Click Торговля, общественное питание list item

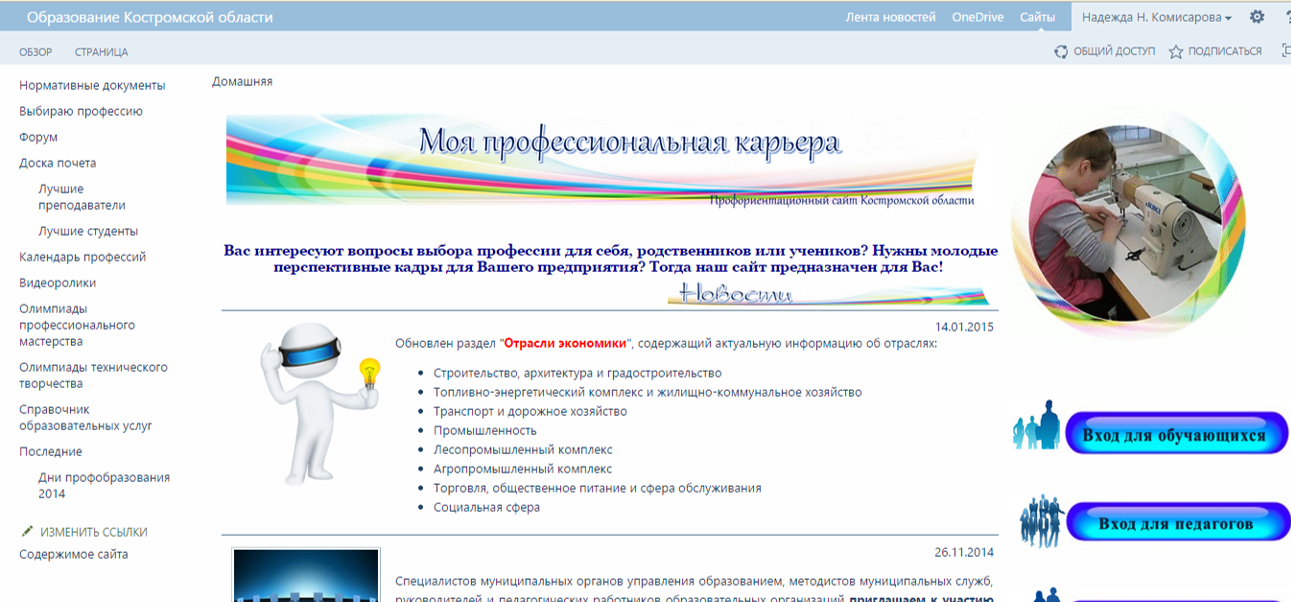(597, 488)
